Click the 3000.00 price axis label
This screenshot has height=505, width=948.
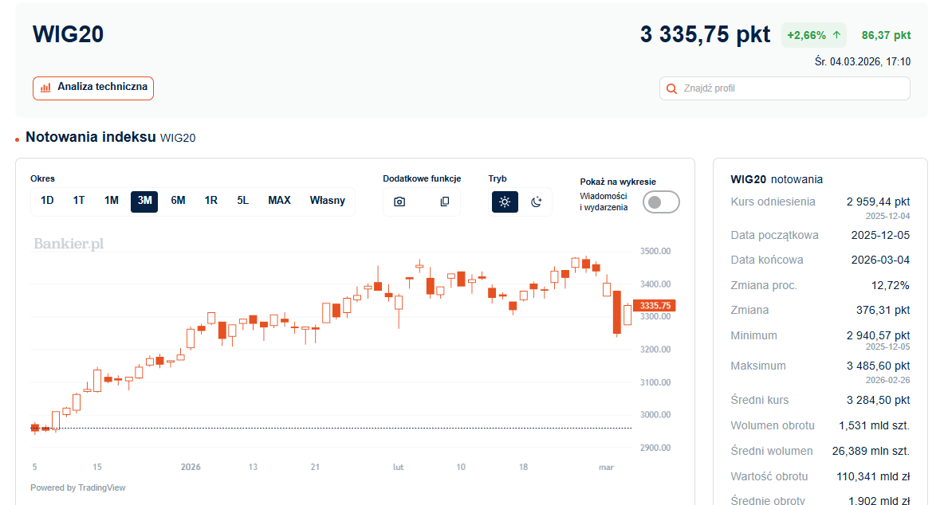coord(655,415)
